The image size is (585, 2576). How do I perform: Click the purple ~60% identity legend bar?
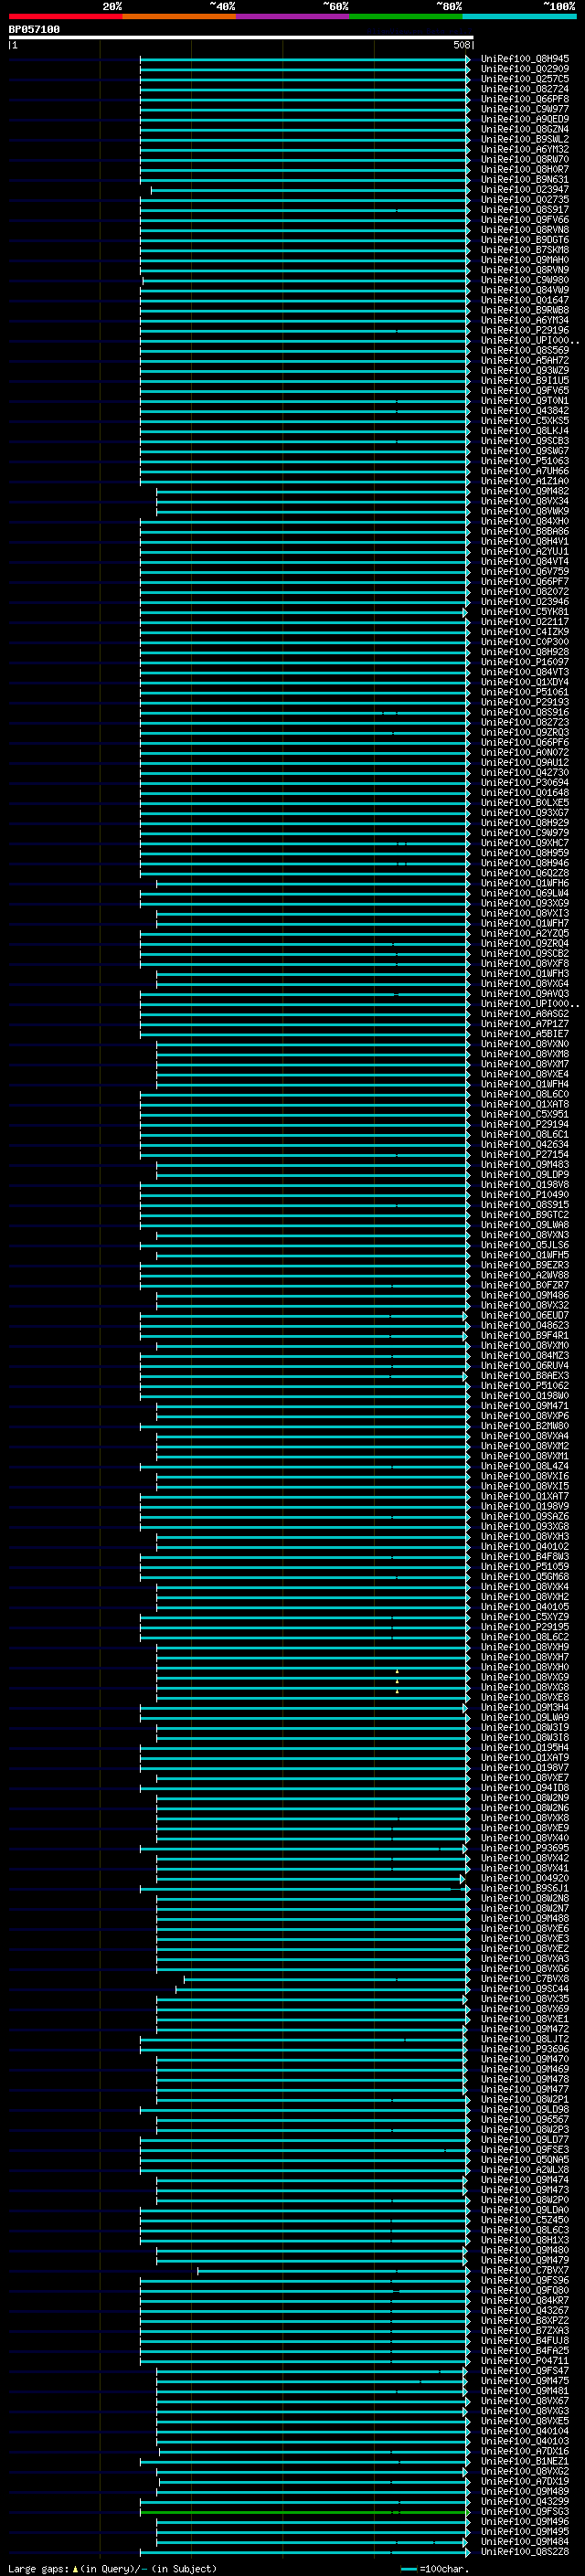292,16
